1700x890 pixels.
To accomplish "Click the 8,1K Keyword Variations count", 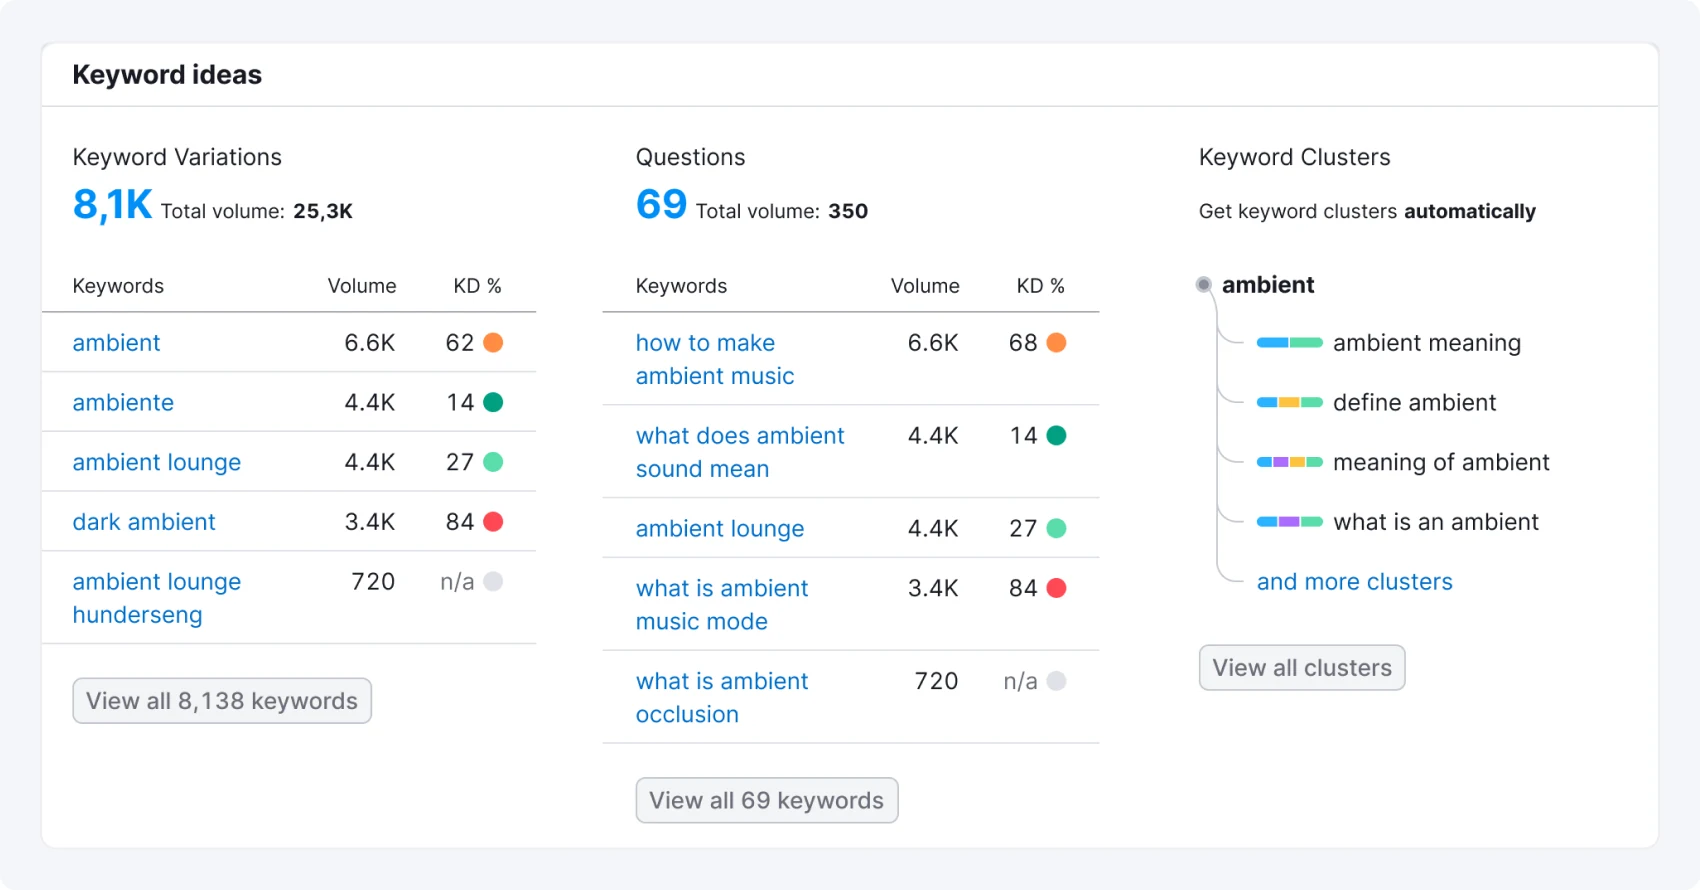I will (x=112, y=205).
